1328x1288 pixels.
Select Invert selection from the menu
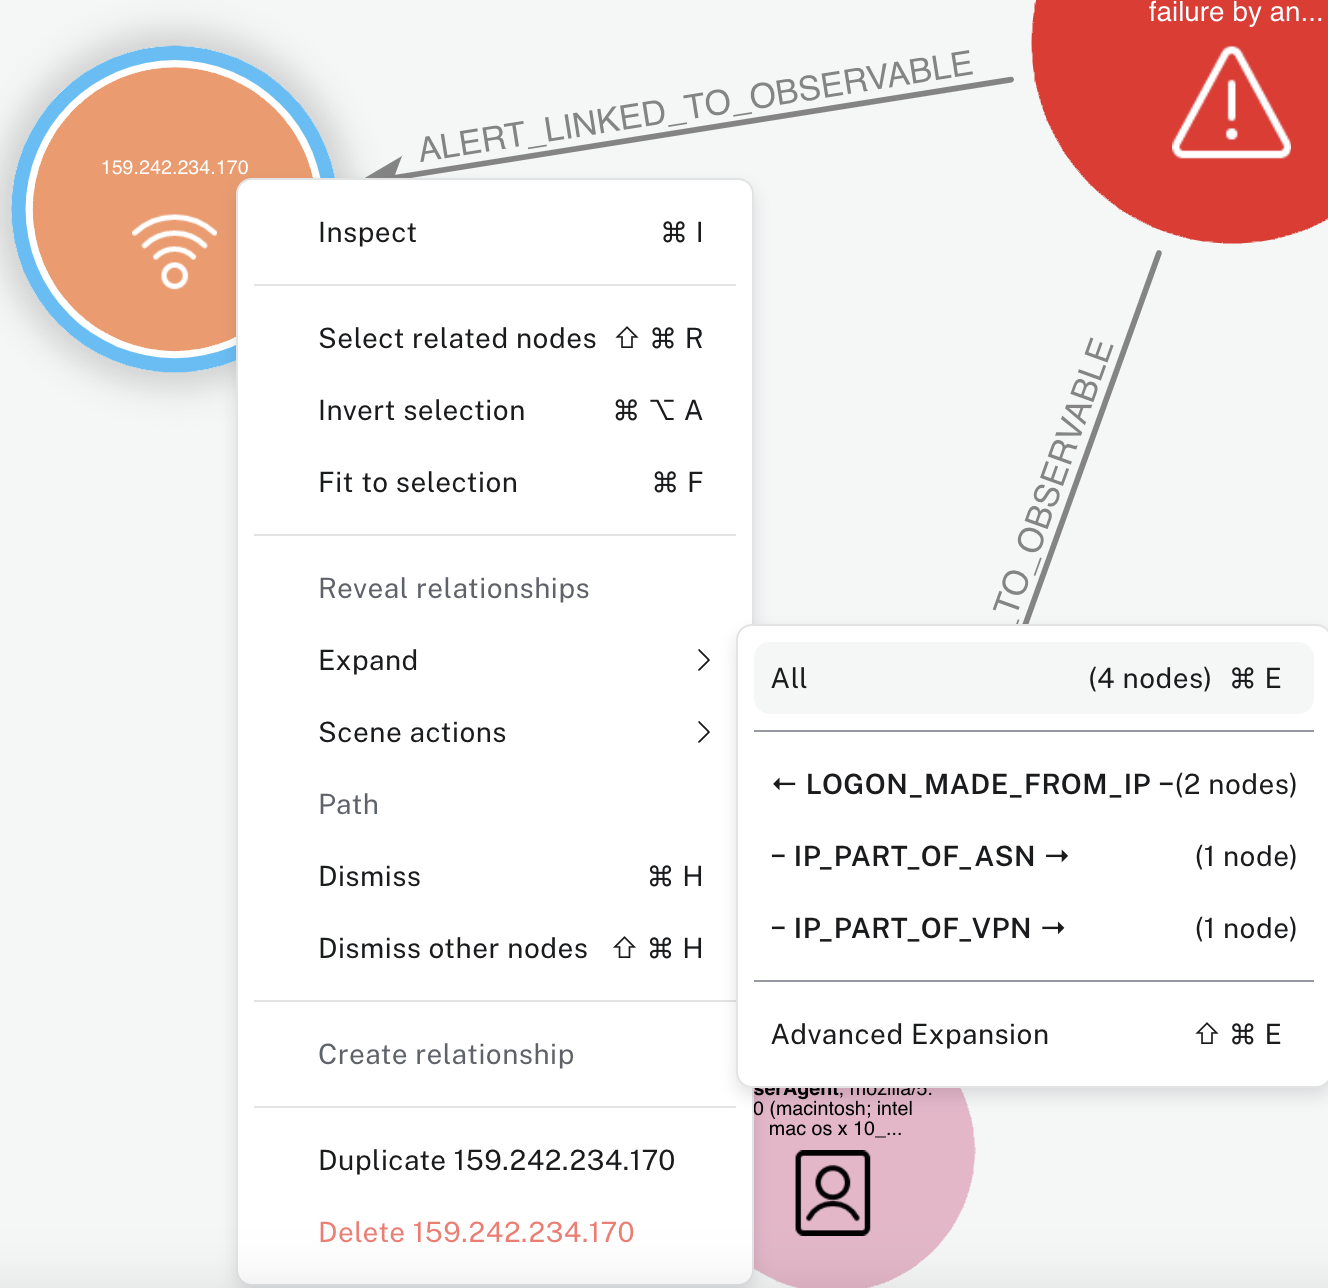421,410
